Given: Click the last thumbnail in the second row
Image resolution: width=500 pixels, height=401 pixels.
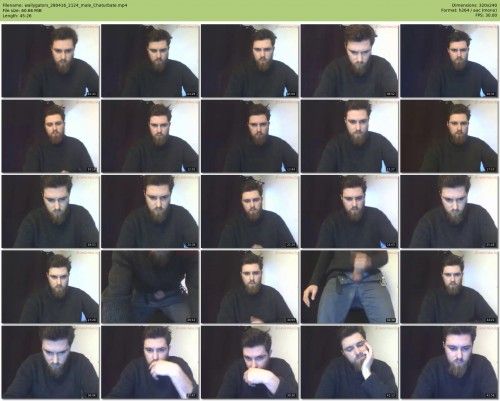Looking at the screenshot, I should point(449,136).
